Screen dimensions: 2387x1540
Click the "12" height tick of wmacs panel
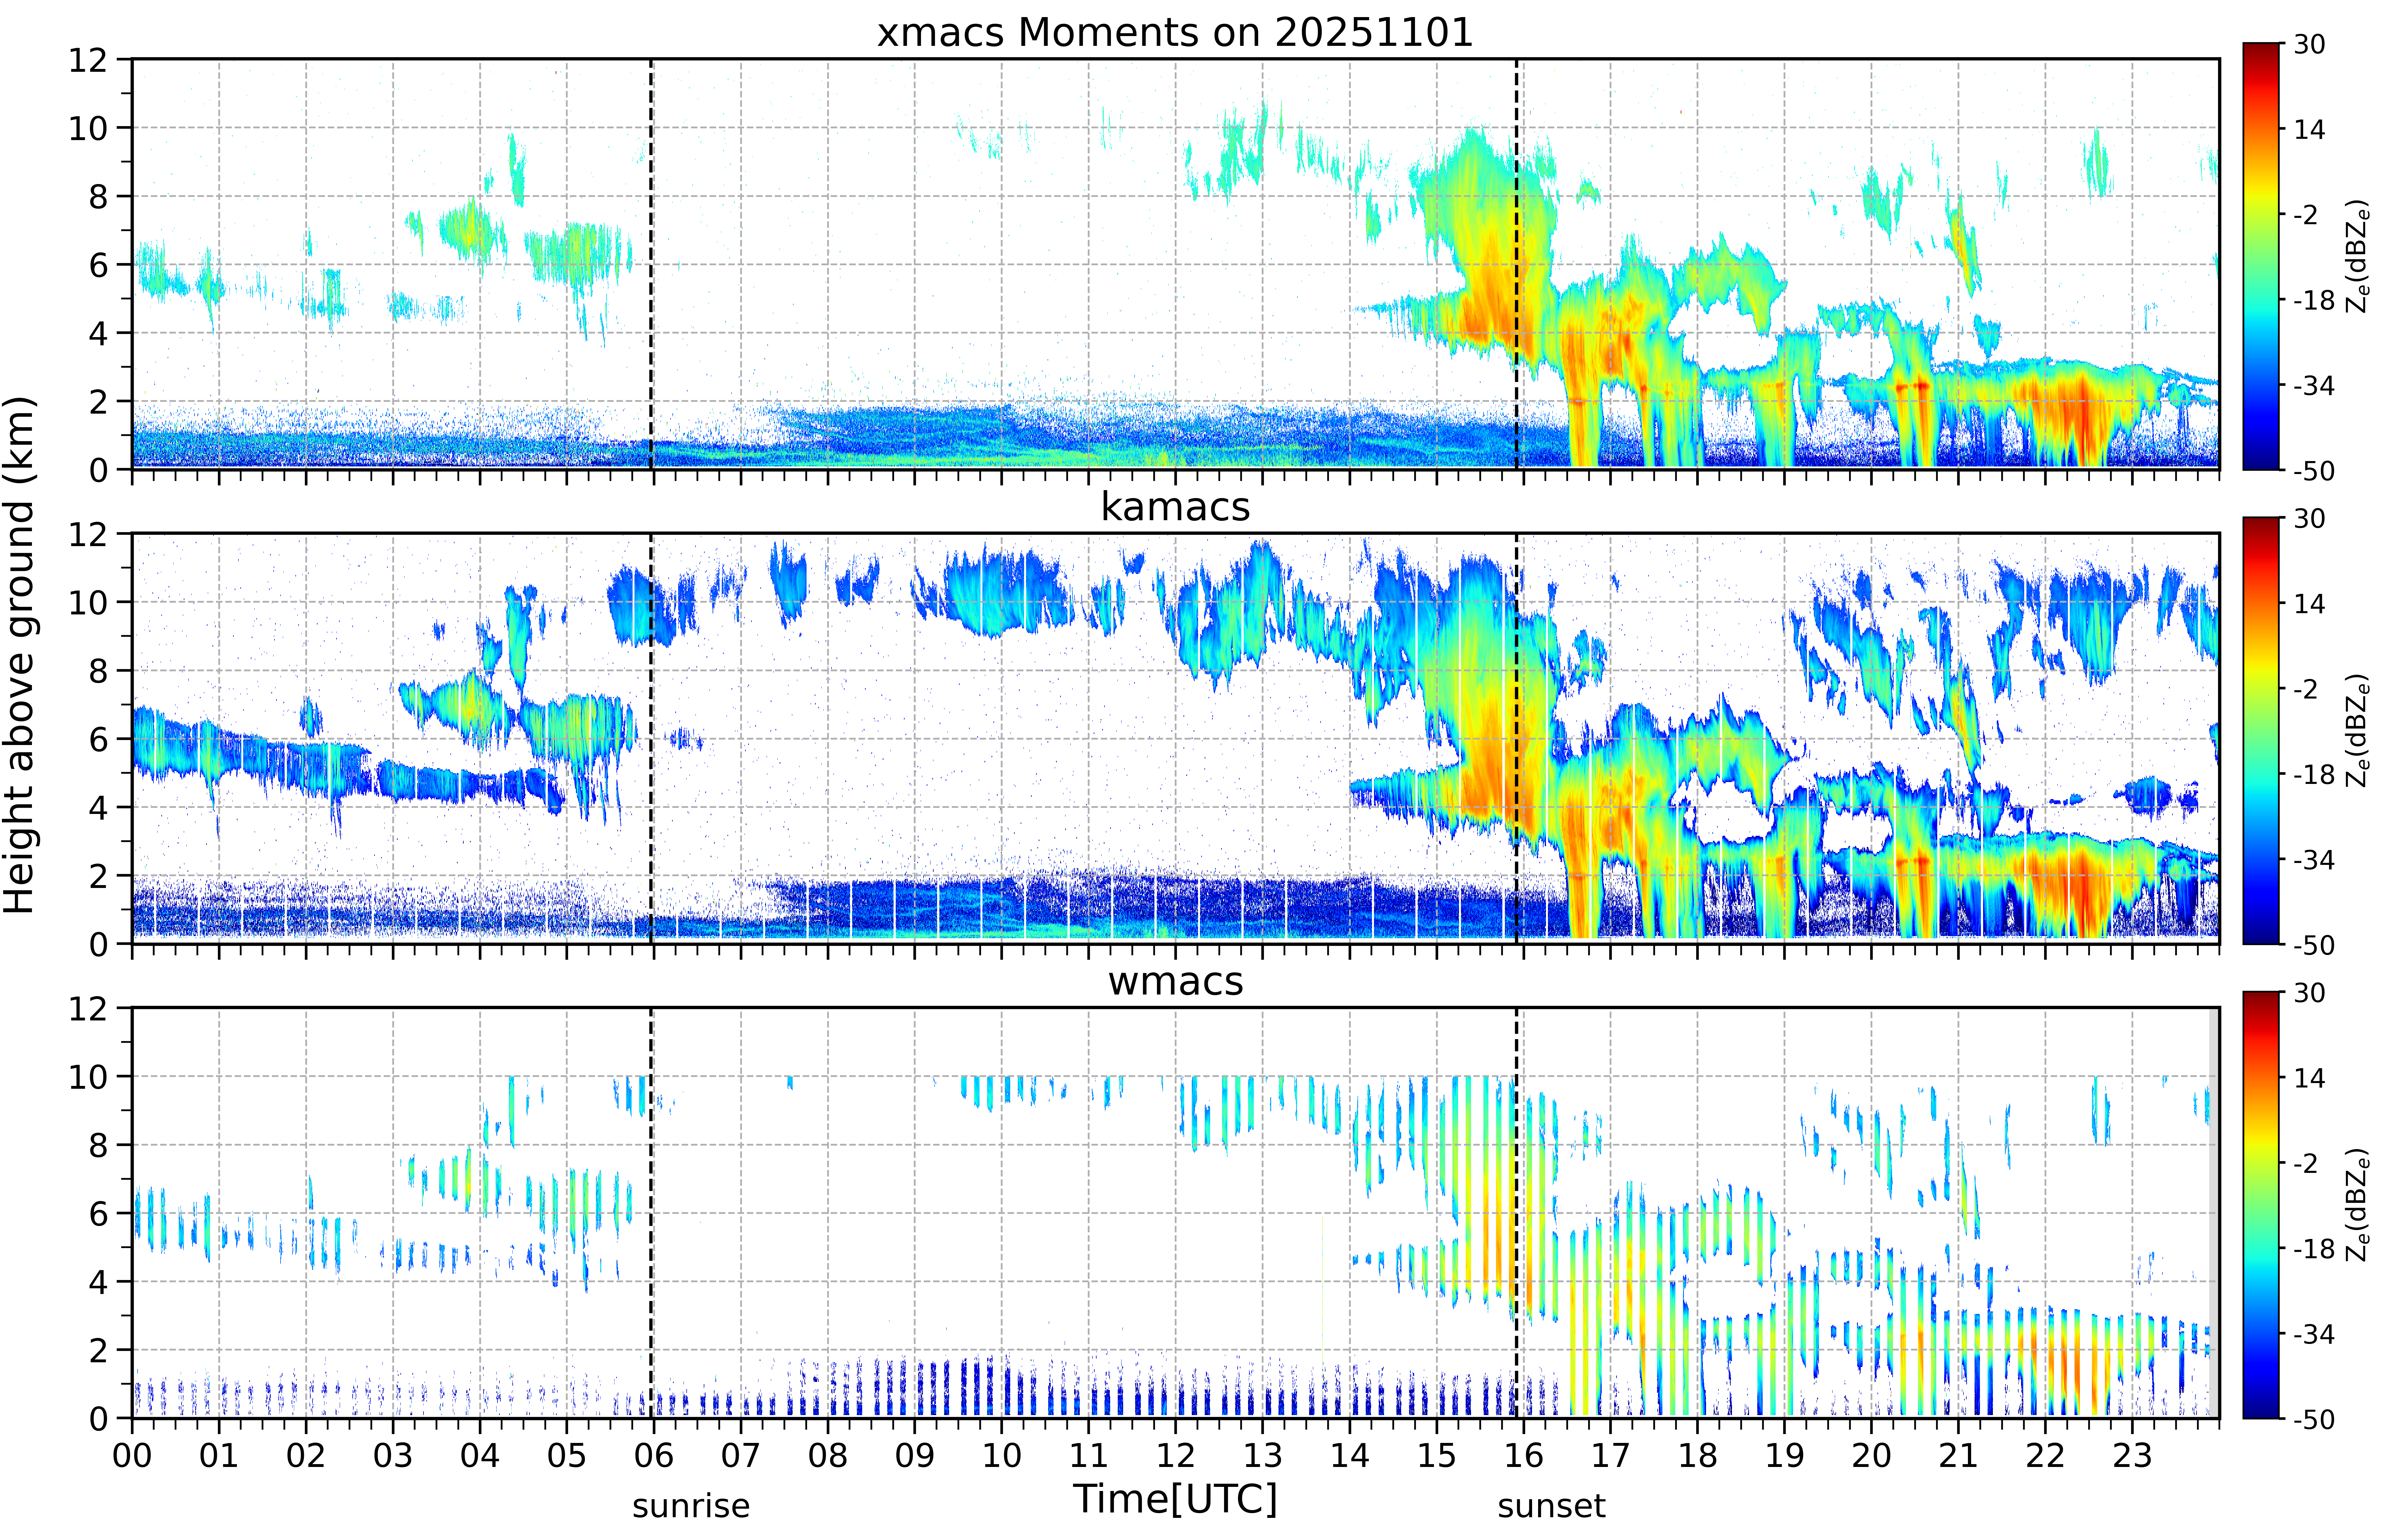[x=88, y=1009]
